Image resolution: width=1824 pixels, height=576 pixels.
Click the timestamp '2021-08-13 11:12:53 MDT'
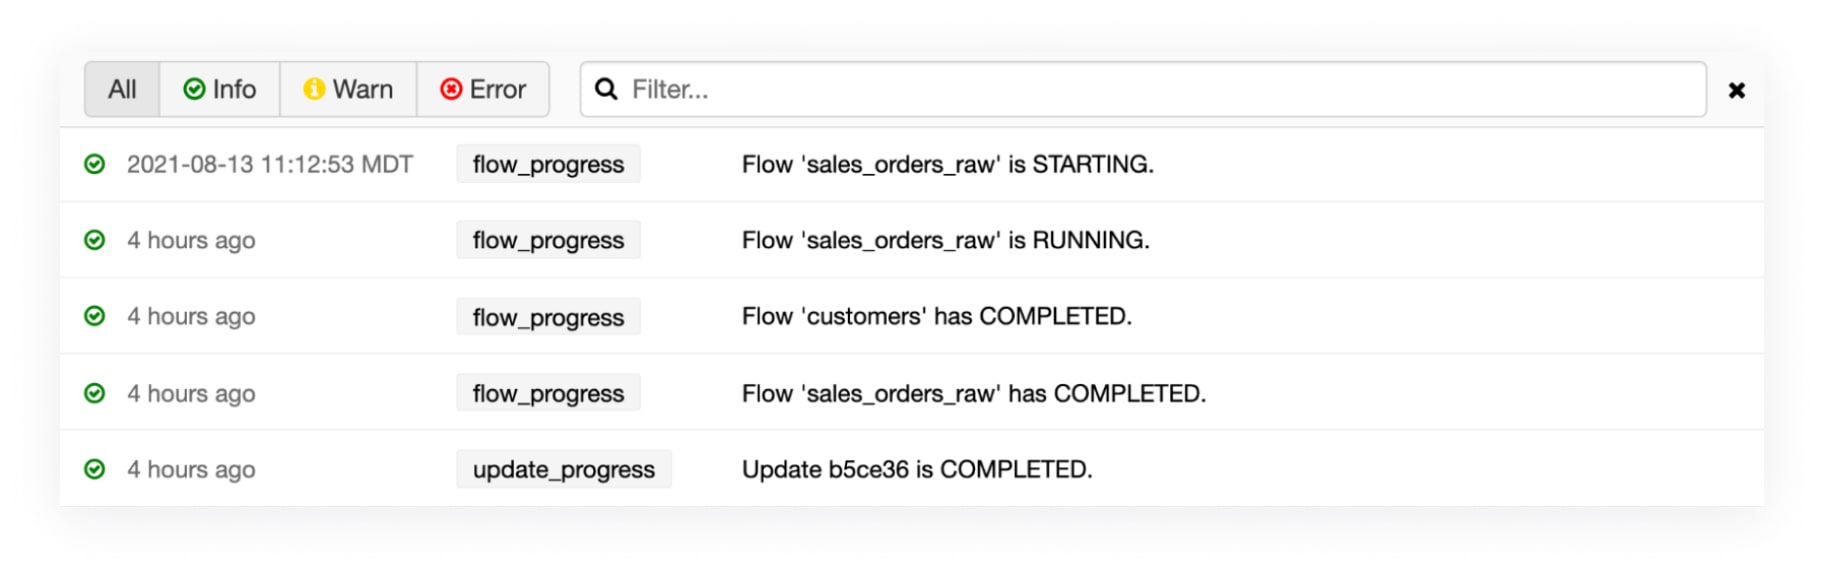271,164
